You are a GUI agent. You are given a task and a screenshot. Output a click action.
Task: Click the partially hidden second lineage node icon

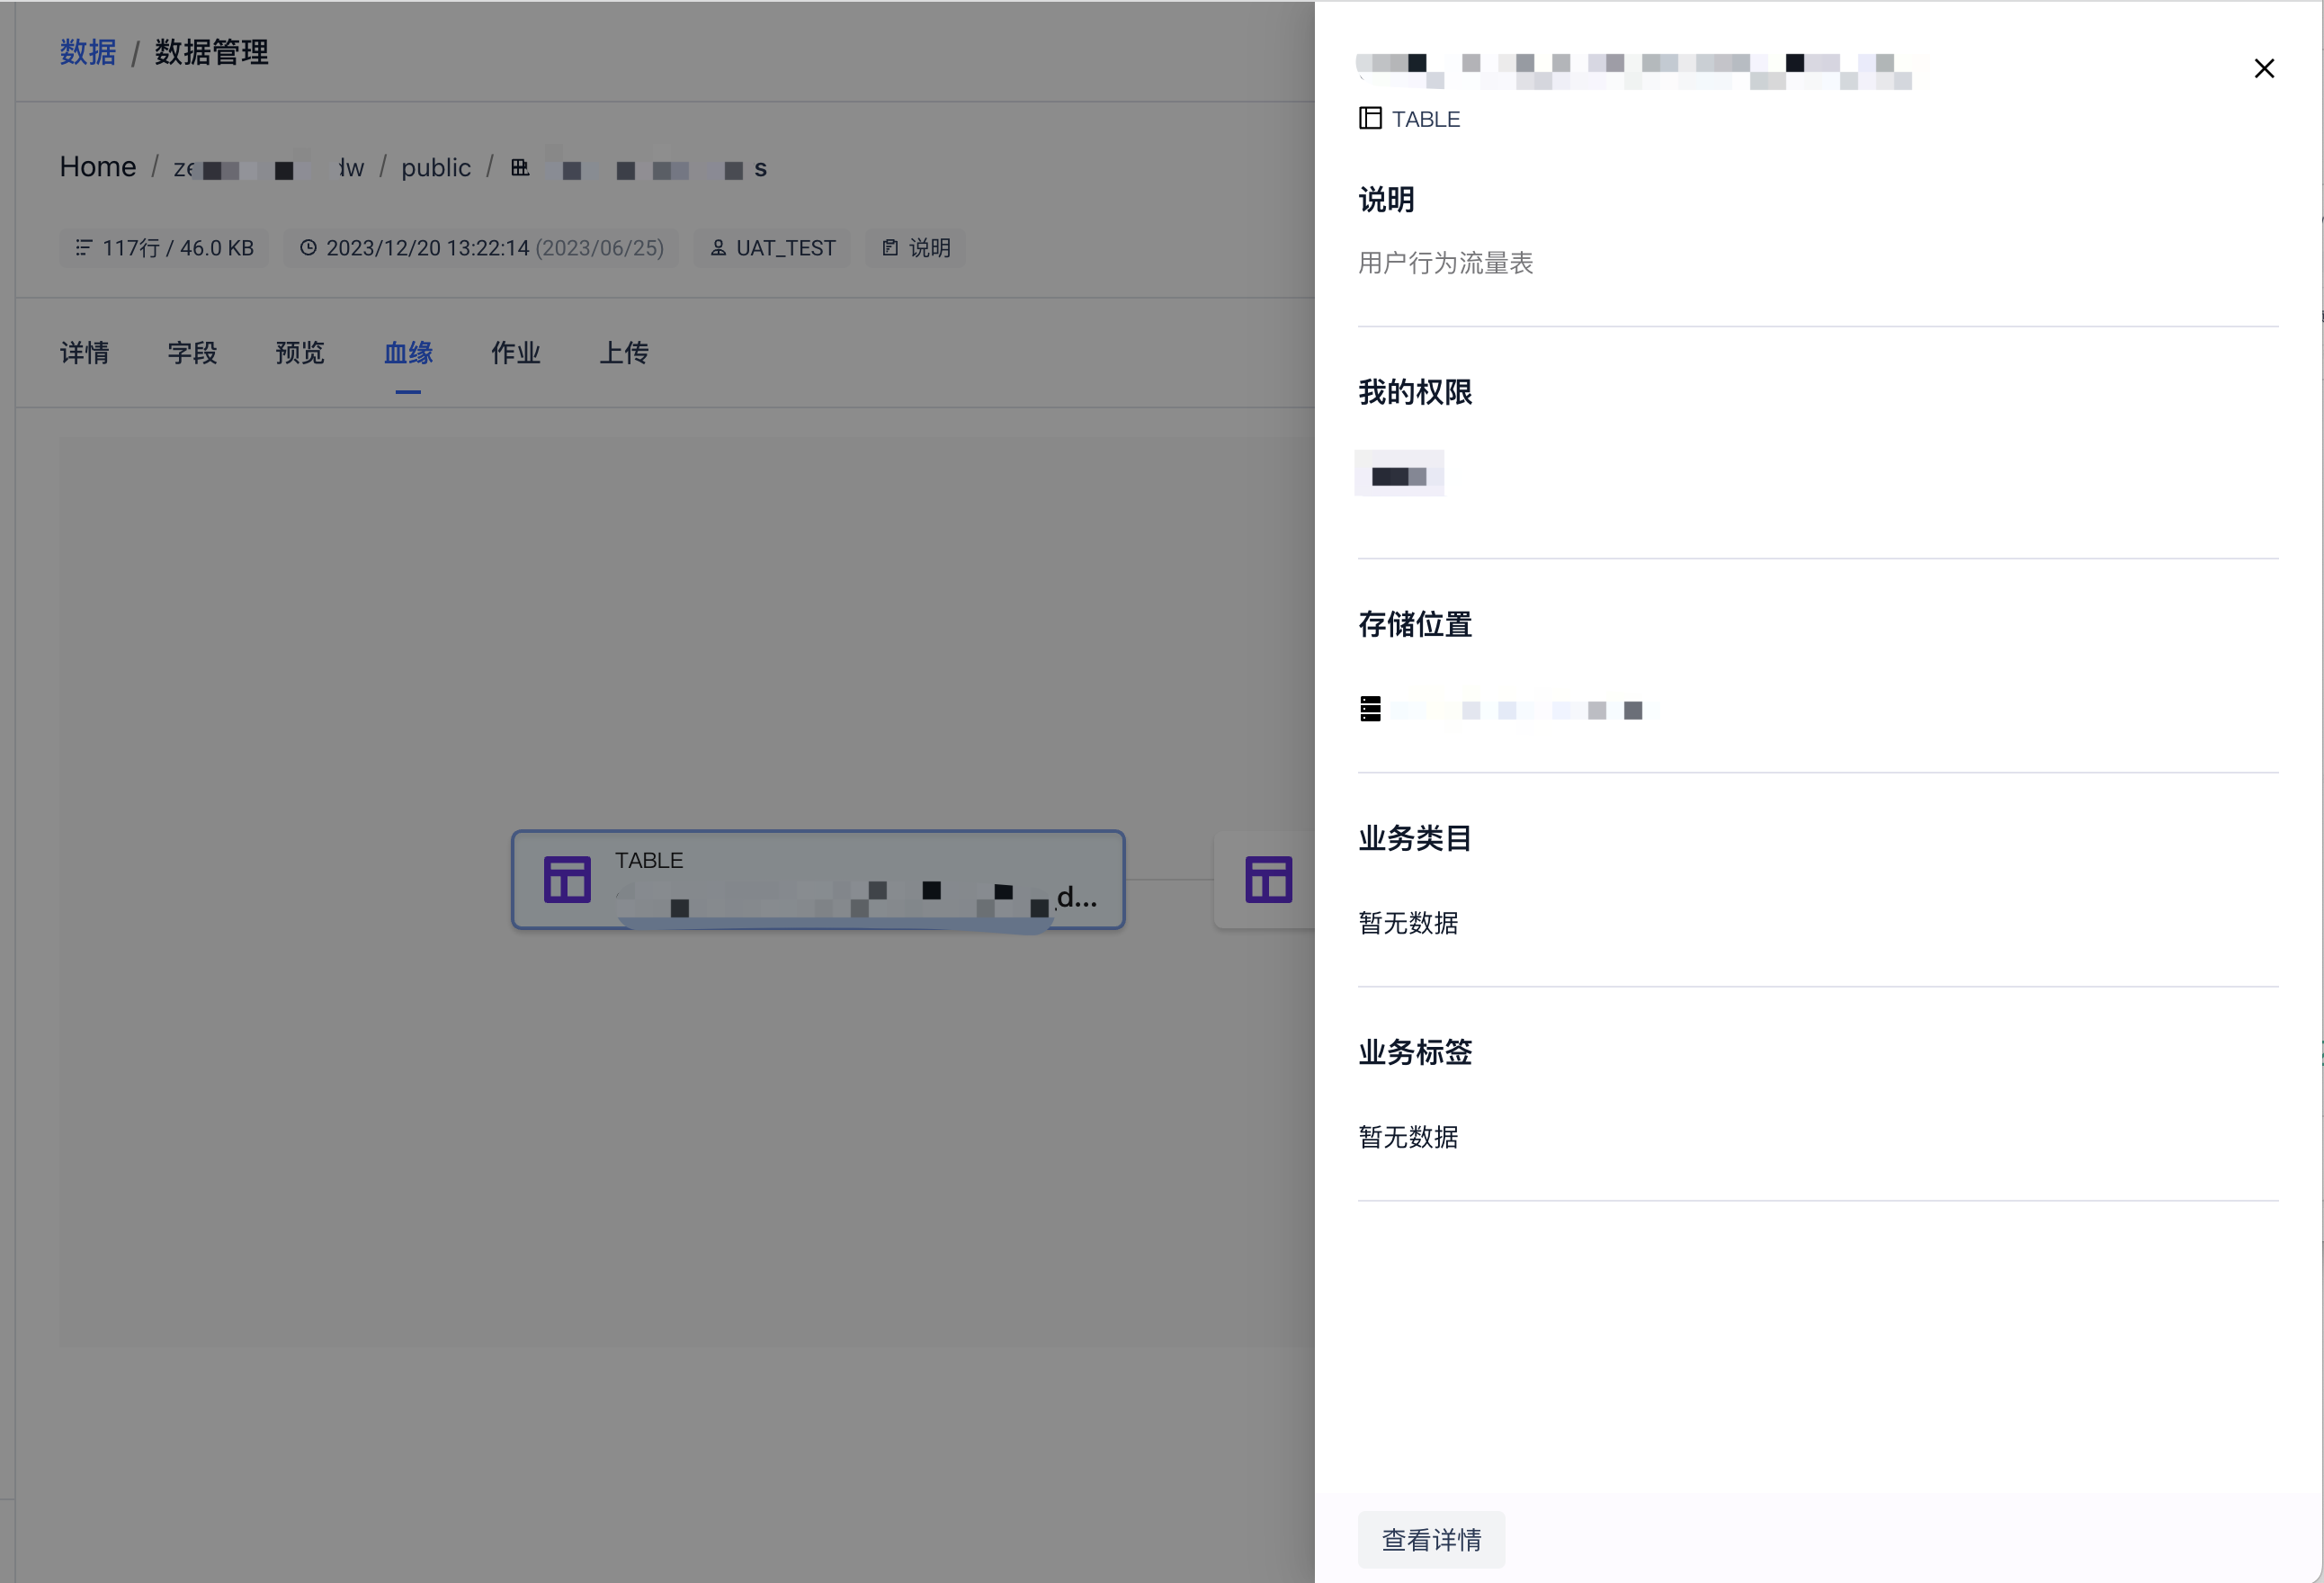(x=1268, y=880)
